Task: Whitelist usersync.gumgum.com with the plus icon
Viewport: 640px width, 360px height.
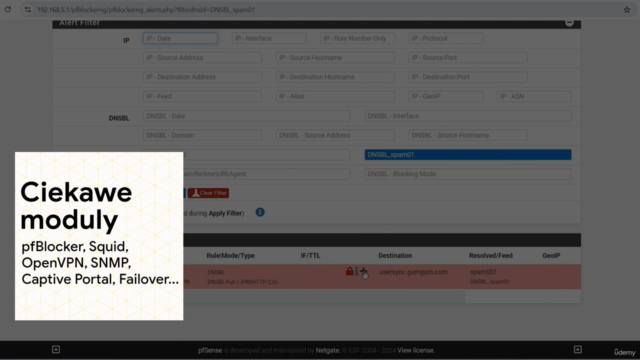Action: point(363,271)
